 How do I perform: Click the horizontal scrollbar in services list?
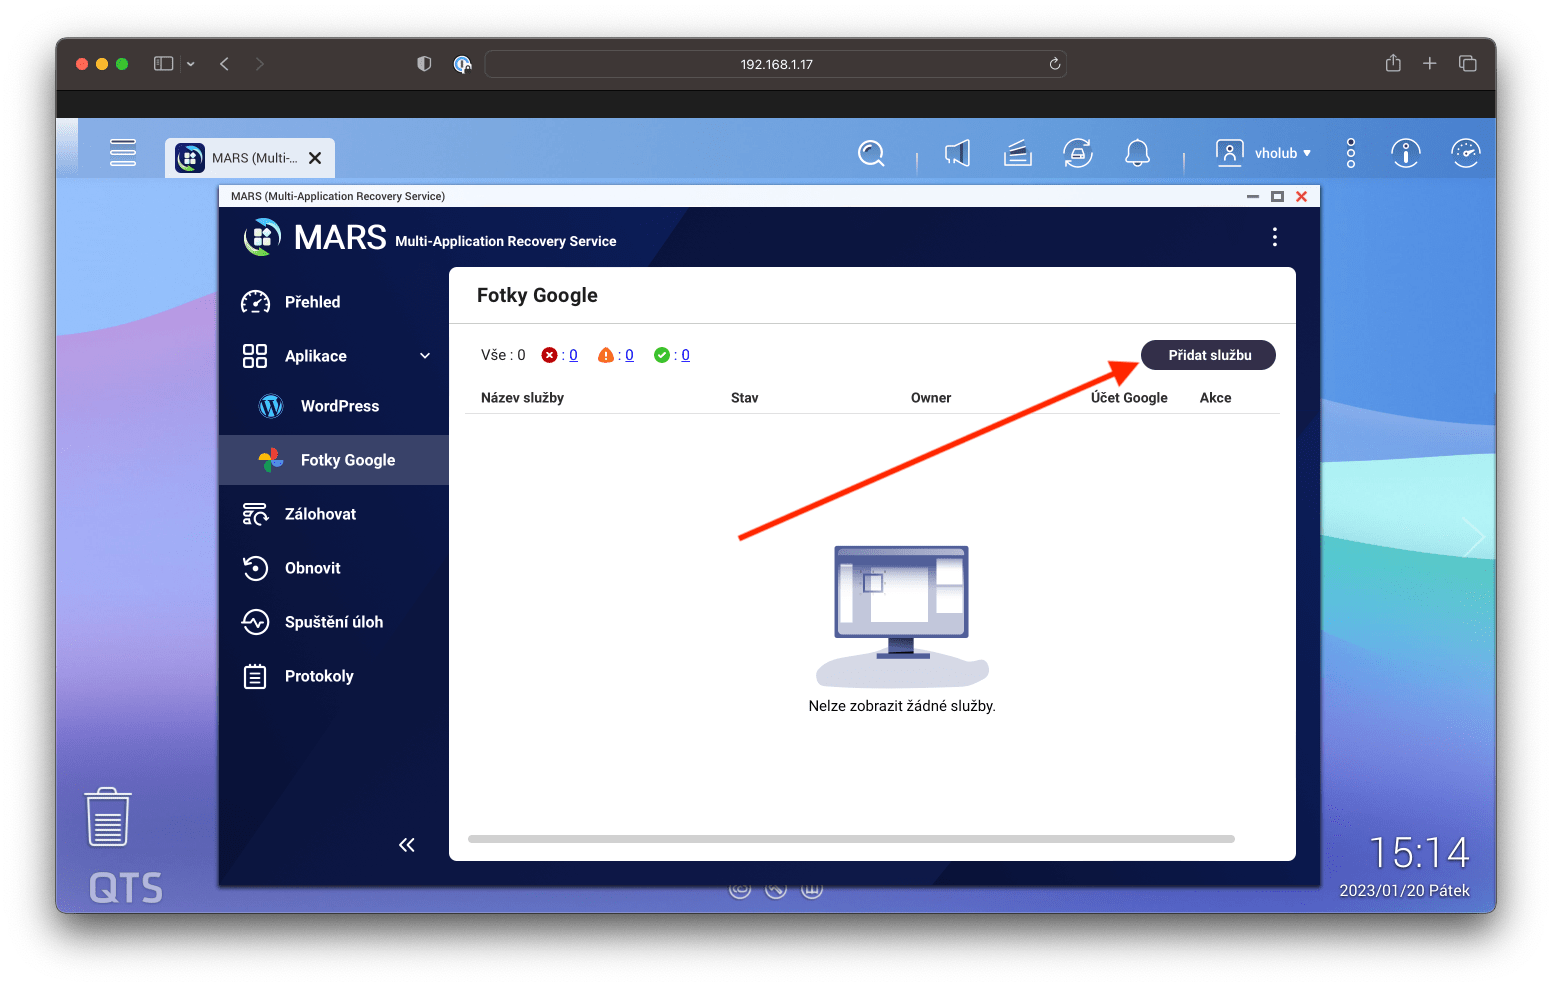click(851, 839)
